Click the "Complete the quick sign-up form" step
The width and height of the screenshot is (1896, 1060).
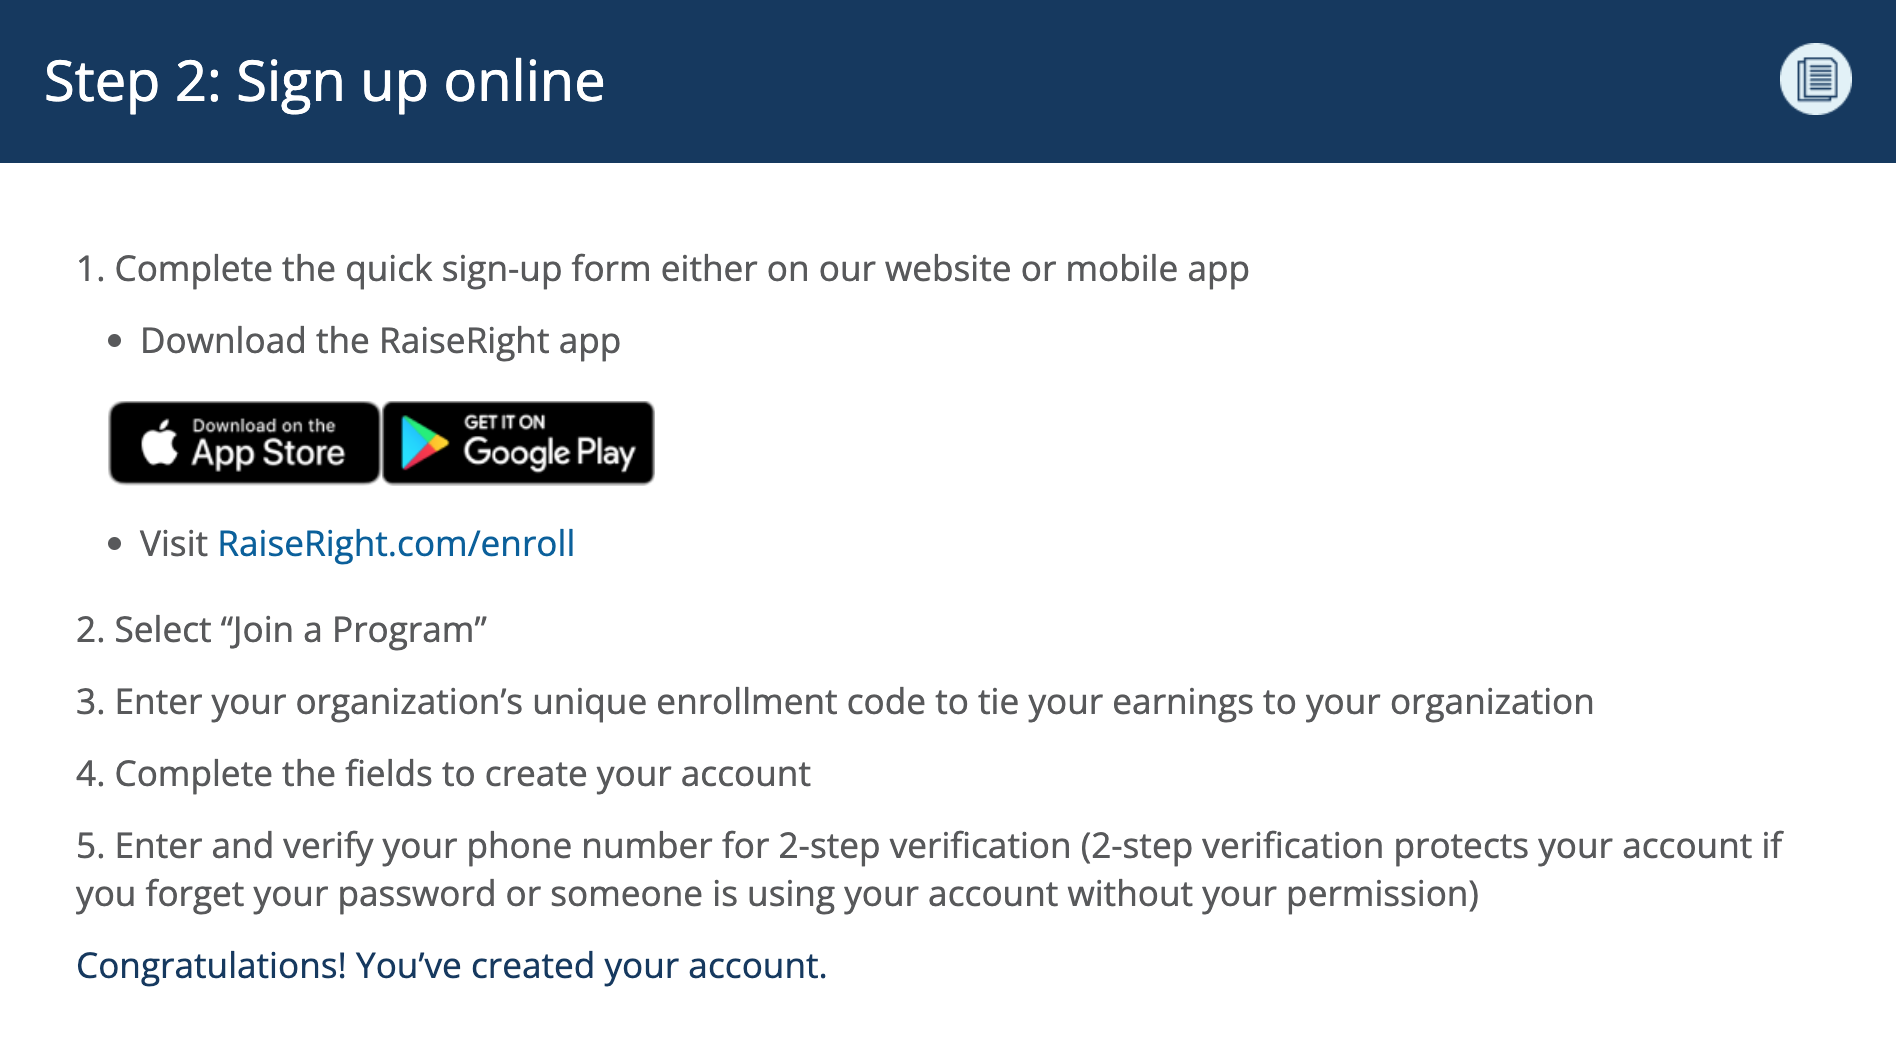pyautogui.click(x=662, y=269)
